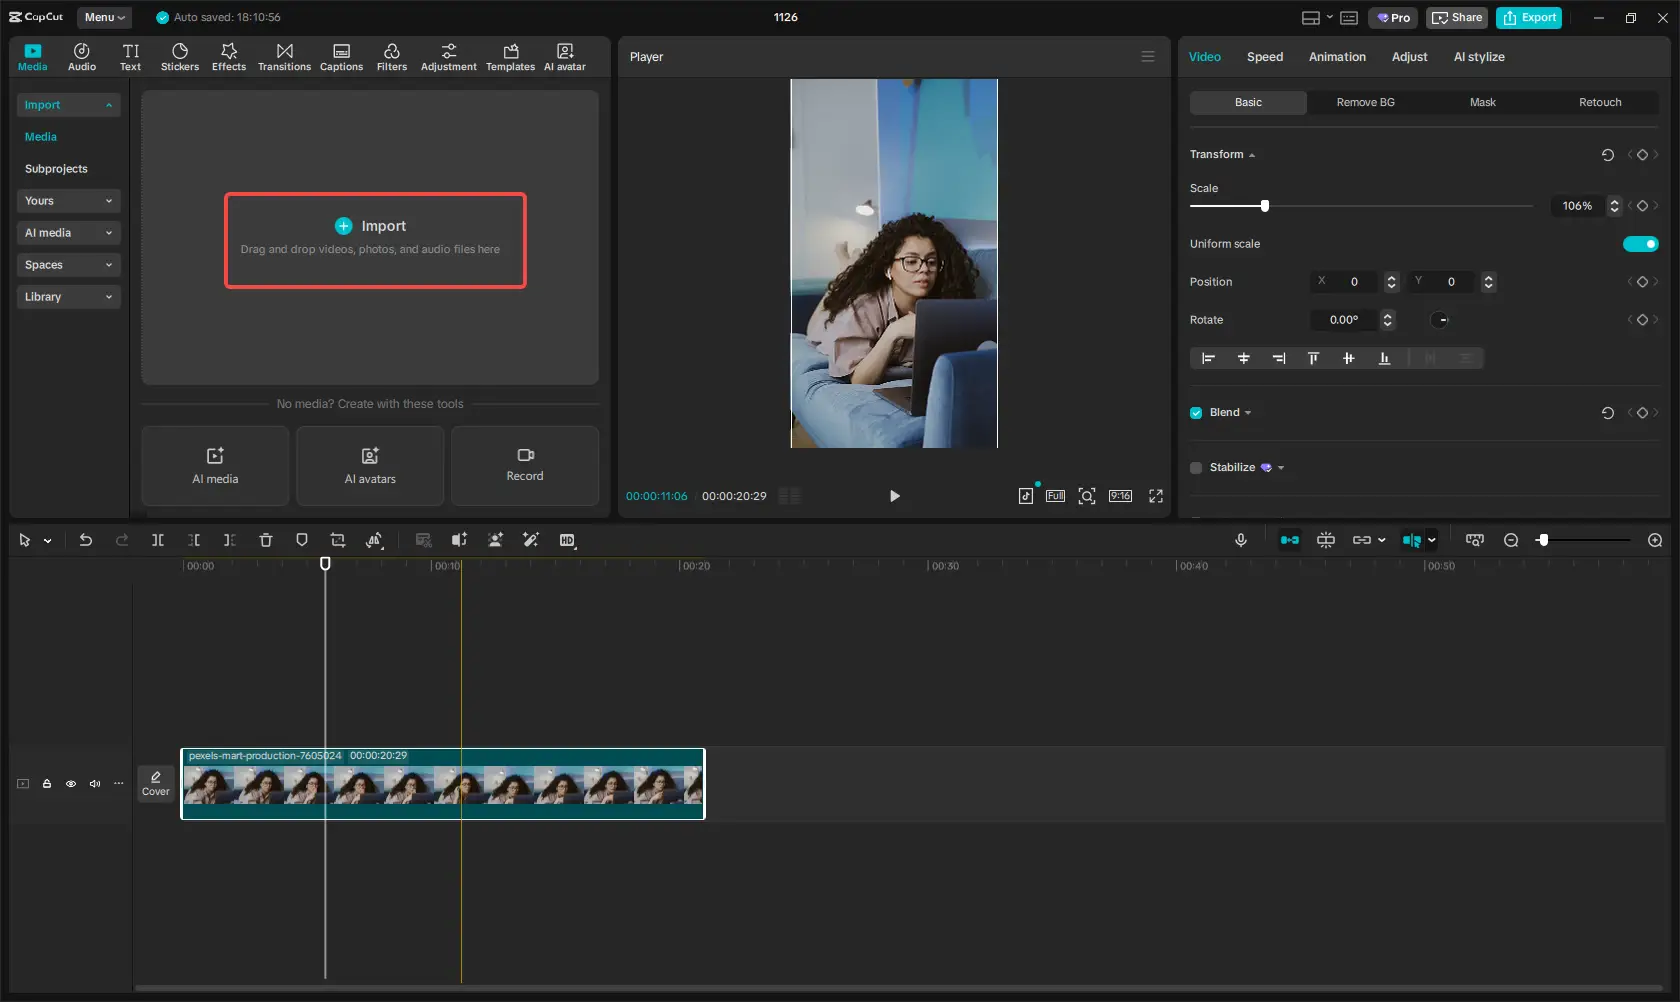Collapse the Transform section
The image size is (1680, 1002).
(1251, 154)
